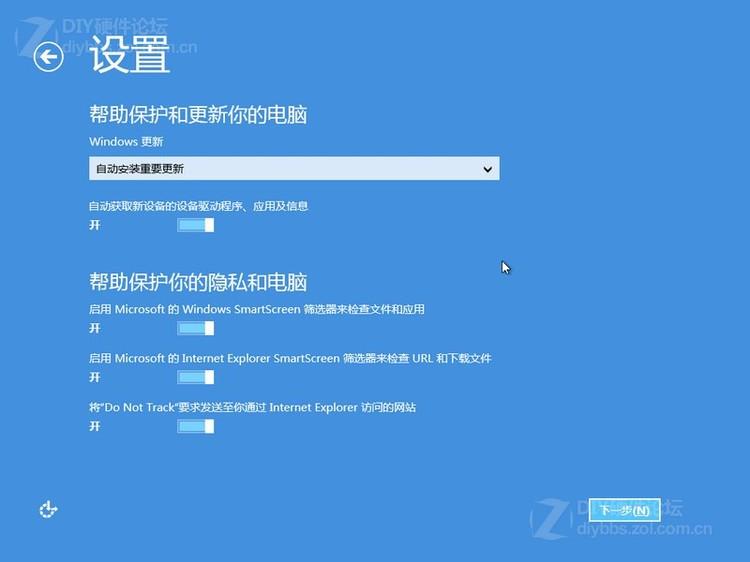750x562 pixels.
Task: Click 开 label under Internet Explorer SmartScreen
Action: click(x=95, y=378)
